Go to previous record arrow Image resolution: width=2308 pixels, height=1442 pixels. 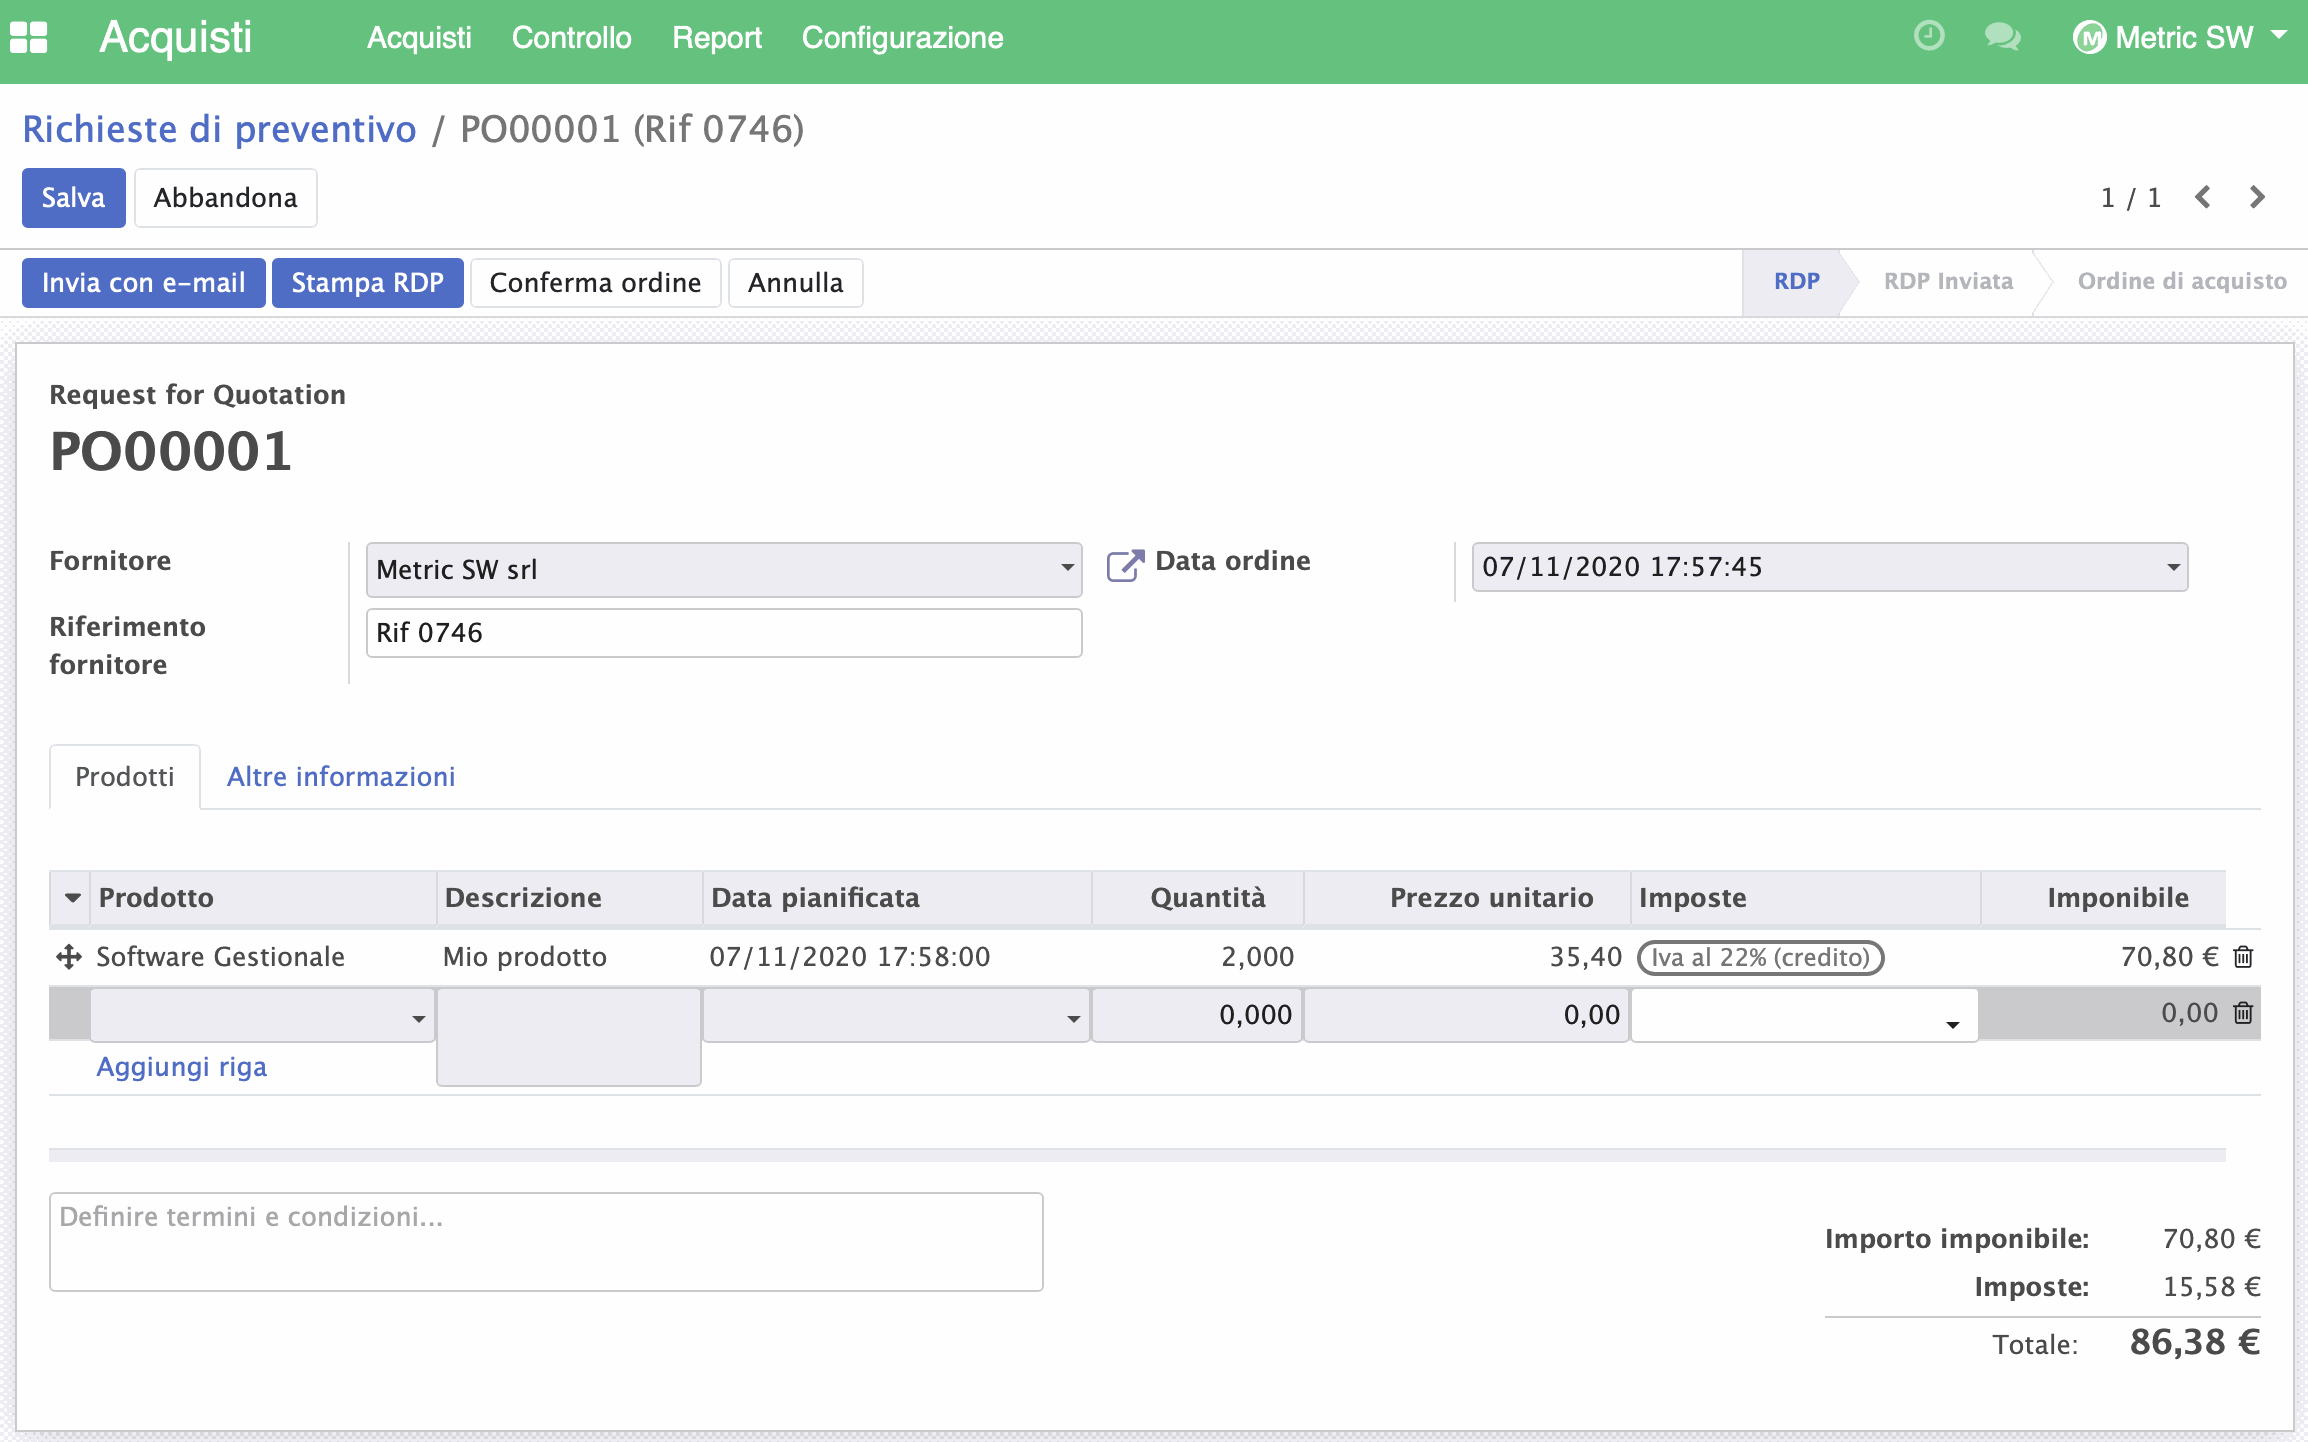tap(2203, 197)
